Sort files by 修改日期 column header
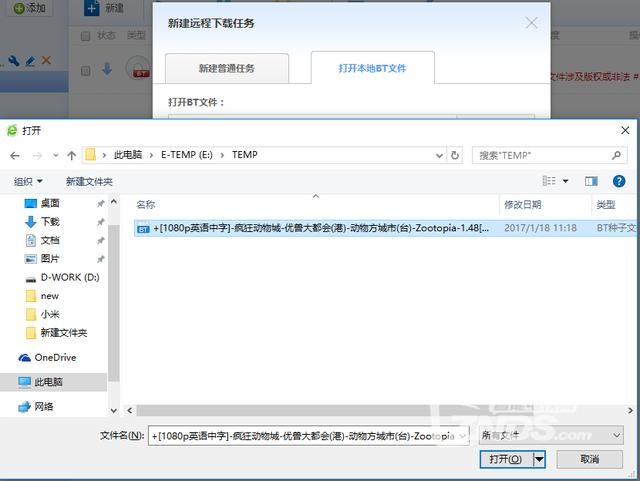640x481 pixels. (522, 204)
